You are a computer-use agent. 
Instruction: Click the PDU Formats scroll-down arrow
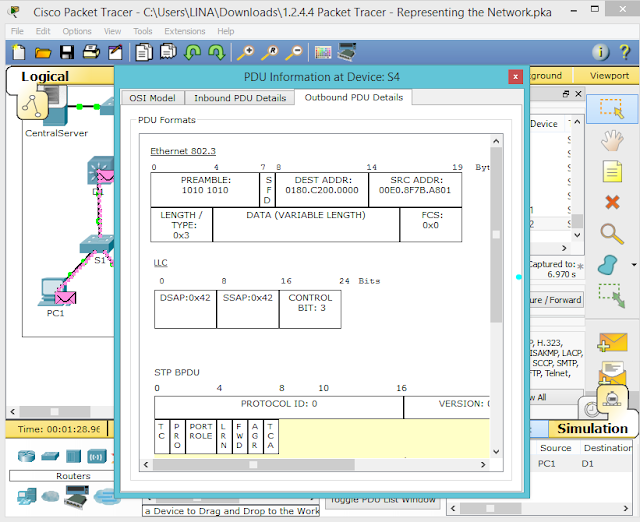[x=496, y=452]
